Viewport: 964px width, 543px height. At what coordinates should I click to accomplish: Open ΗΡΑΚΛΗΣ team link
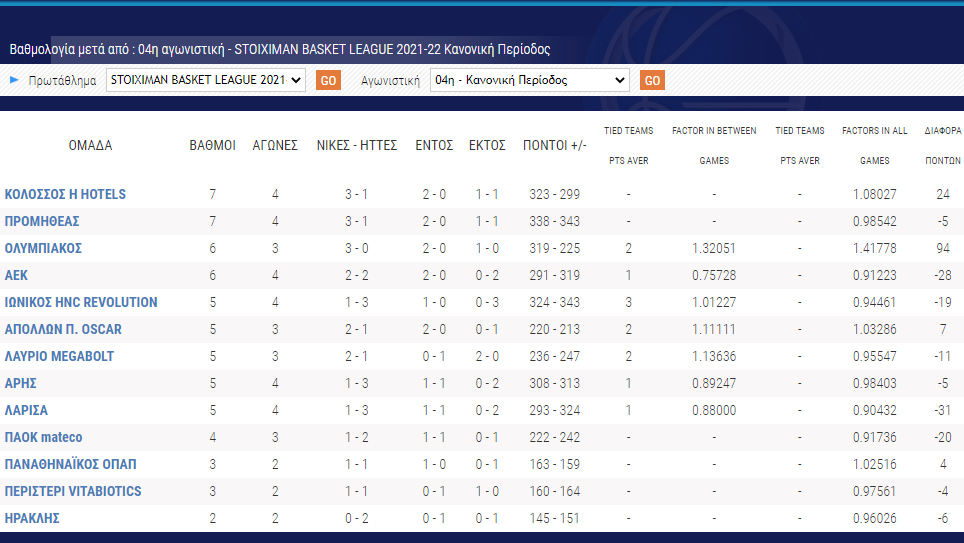tap(32, 519)
